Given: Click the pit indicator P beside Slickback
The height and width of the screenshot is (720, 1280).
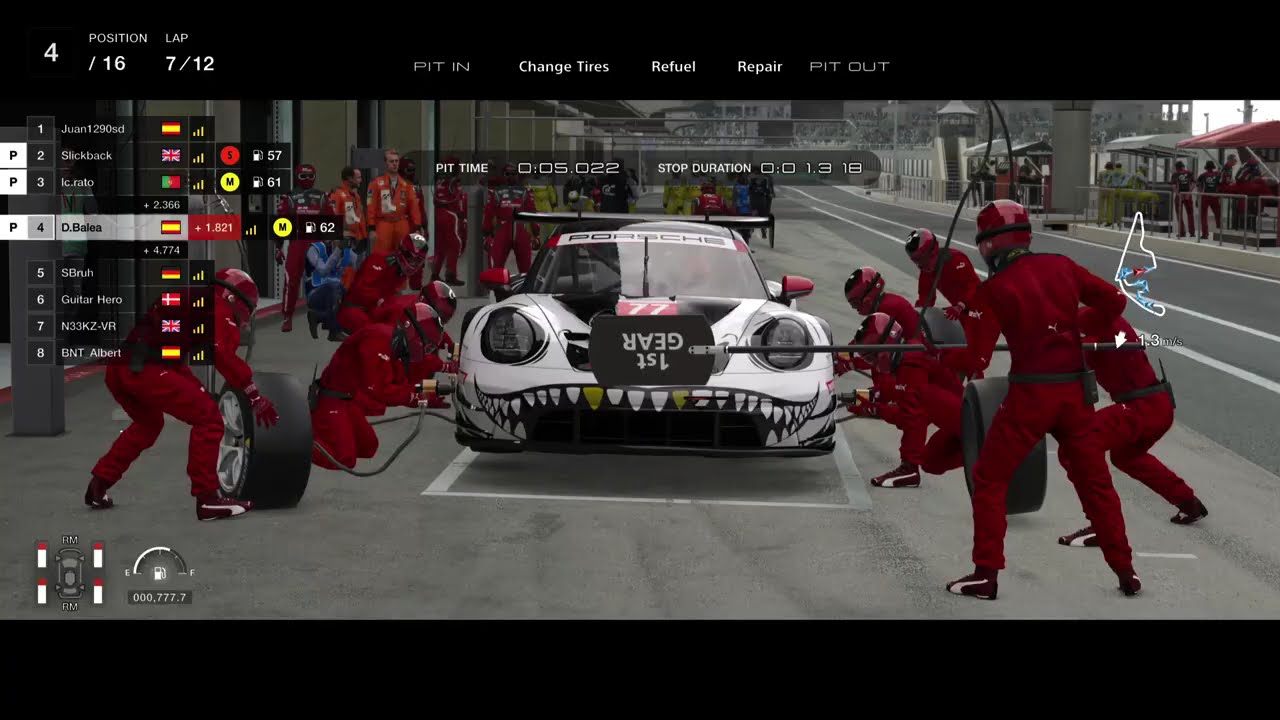Looking at the screenshot, I should pyautogui.click(x=13, y=155).
